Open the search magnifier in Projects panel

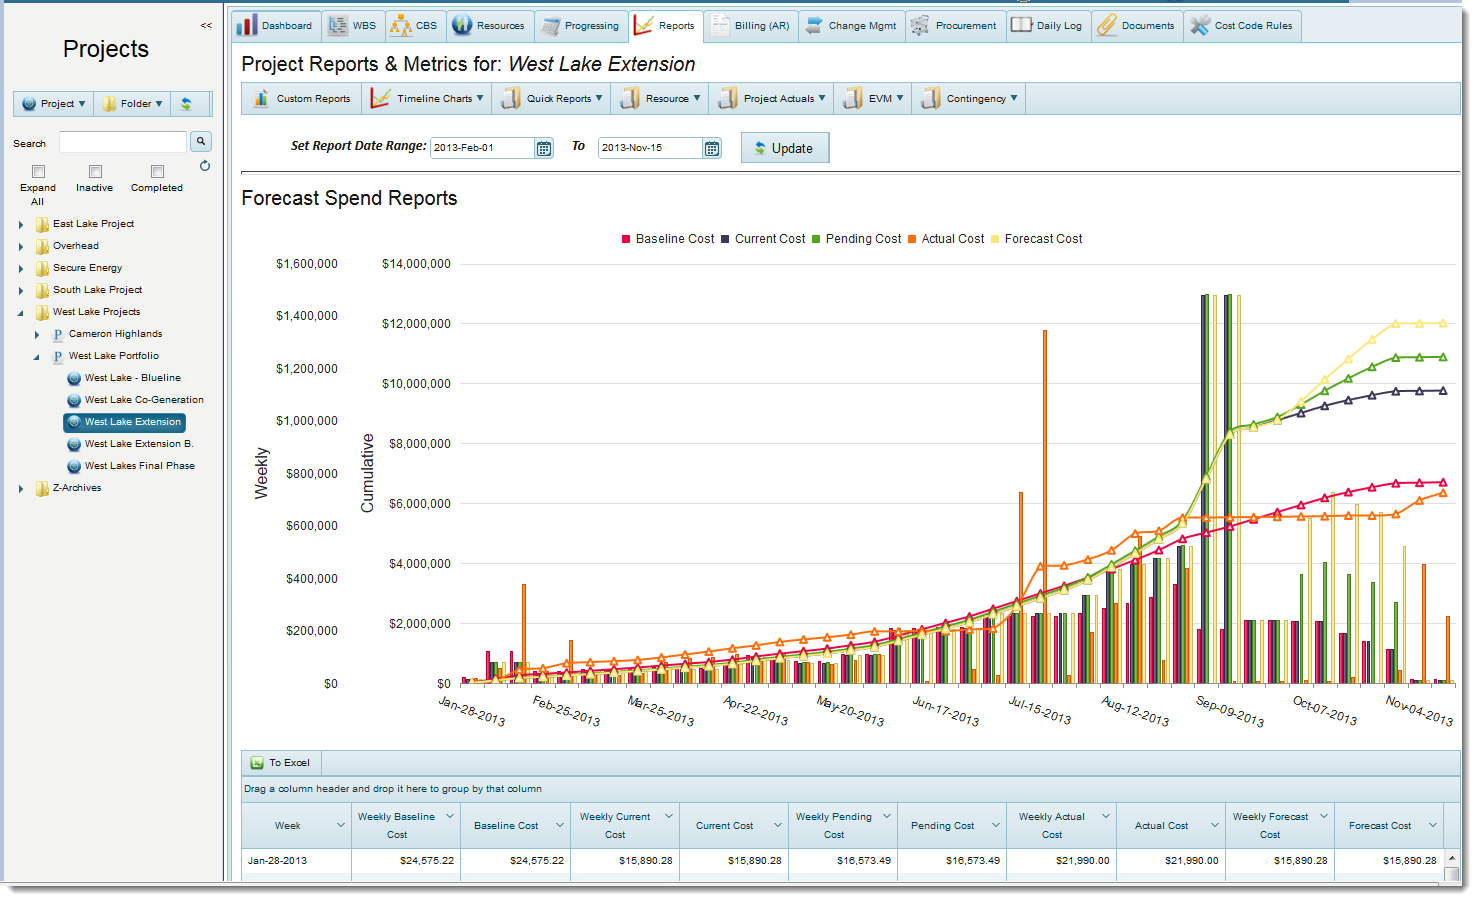(x=200, y=141)
